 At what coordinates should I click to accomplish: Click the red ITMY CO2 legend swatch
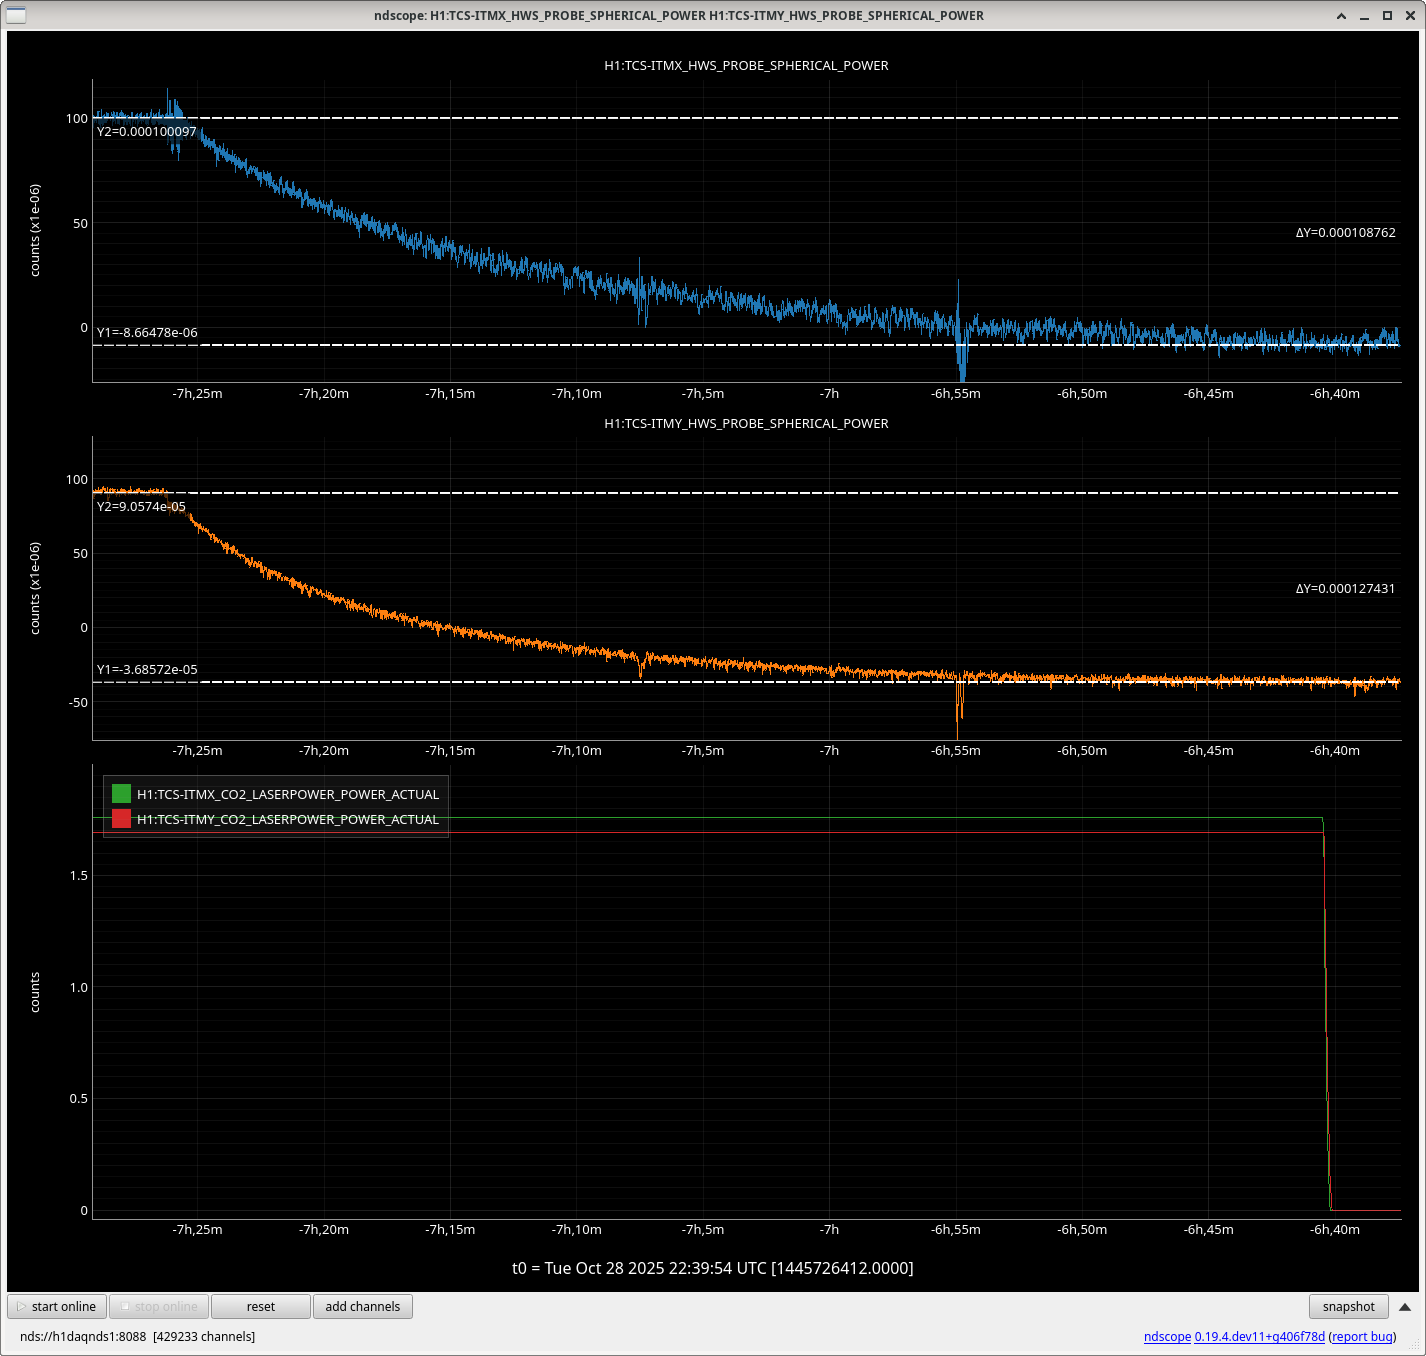click(x=121, y=819)
